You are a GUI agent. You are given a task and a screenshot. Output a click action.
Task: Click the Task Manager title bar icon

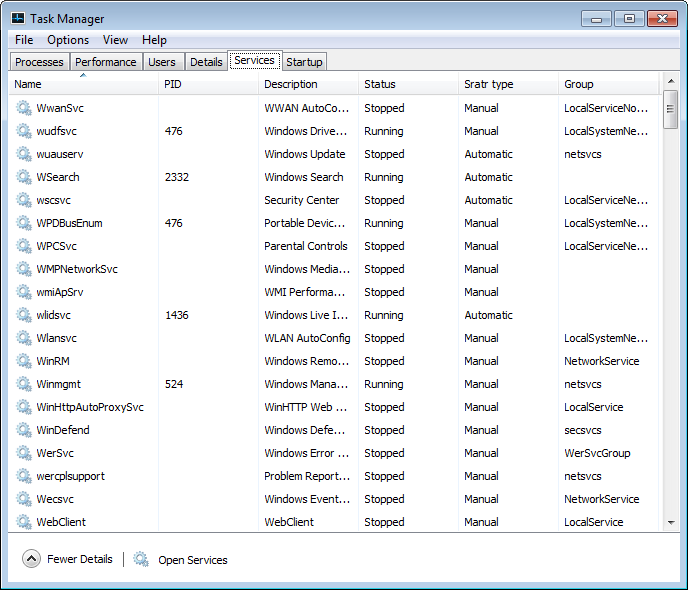click(x=18, y=18)
